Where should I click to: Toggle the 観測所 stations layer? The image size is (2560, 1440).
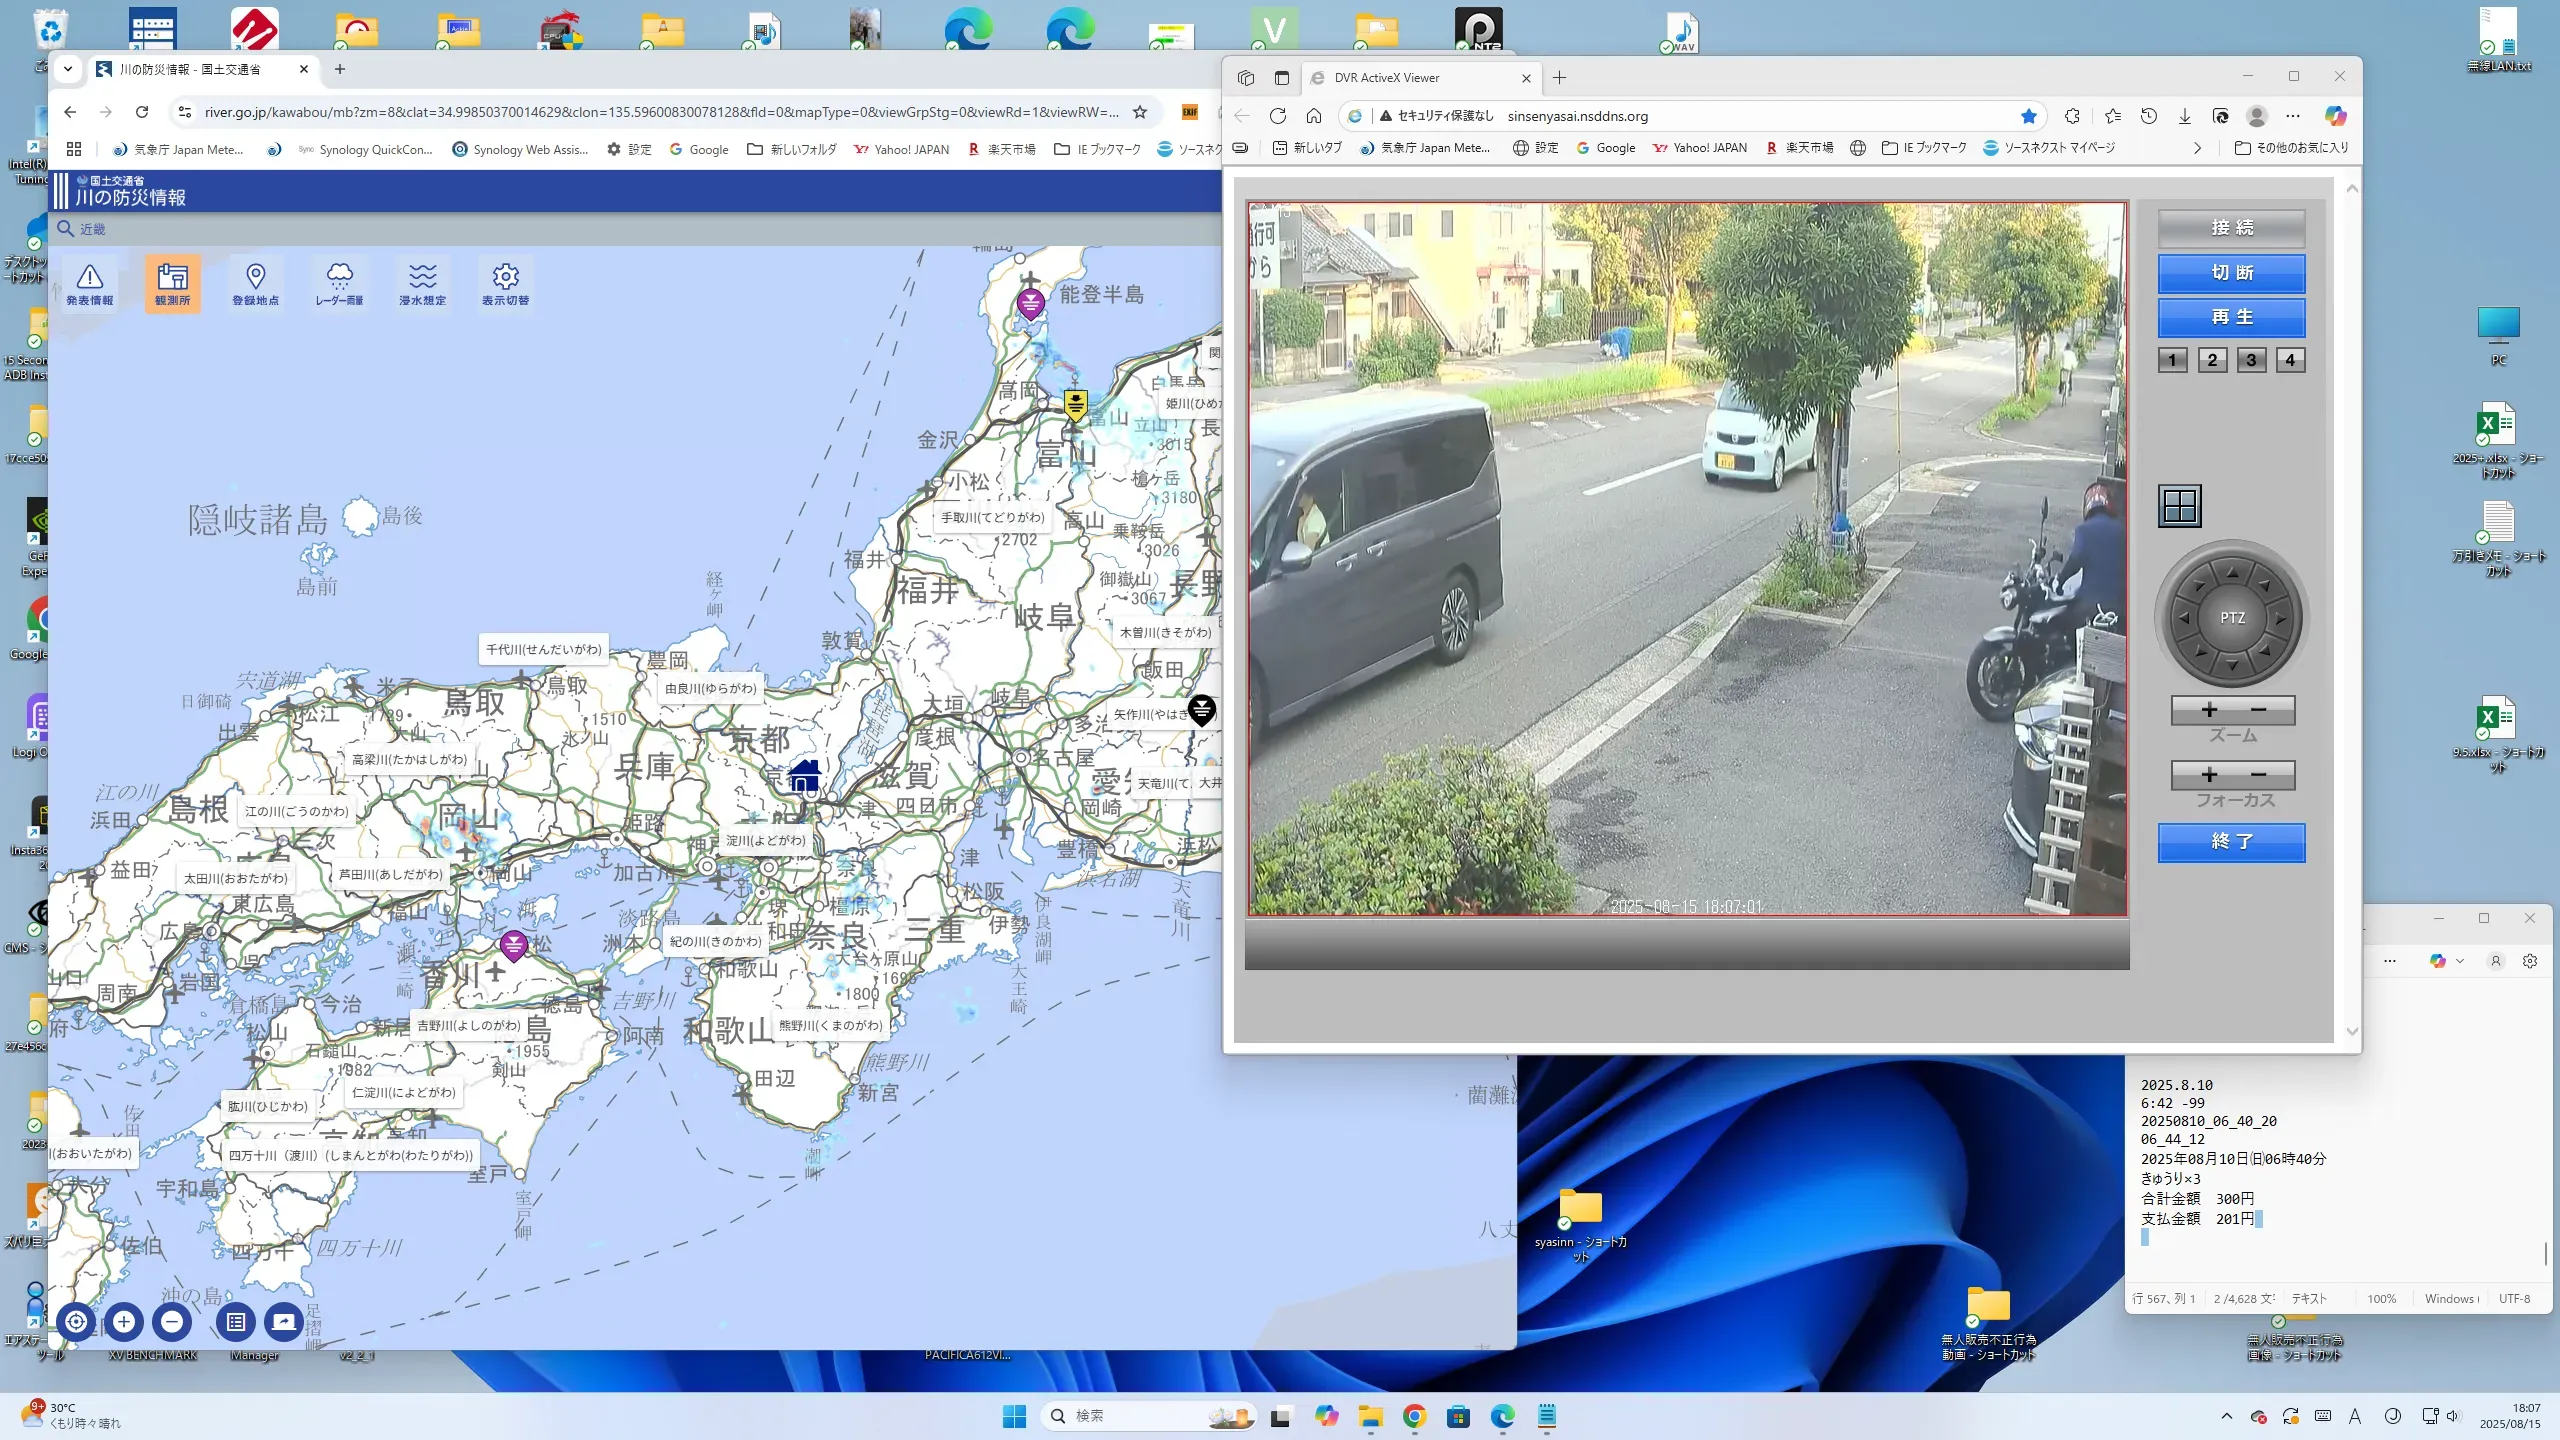point(172,284)
